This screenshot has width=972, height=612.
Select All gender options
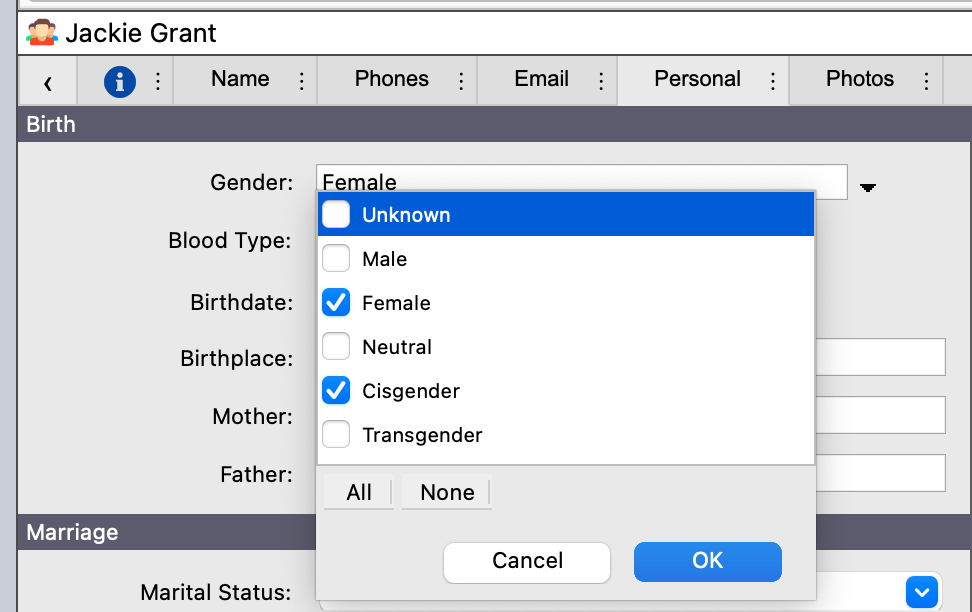[x=359, y=492]
